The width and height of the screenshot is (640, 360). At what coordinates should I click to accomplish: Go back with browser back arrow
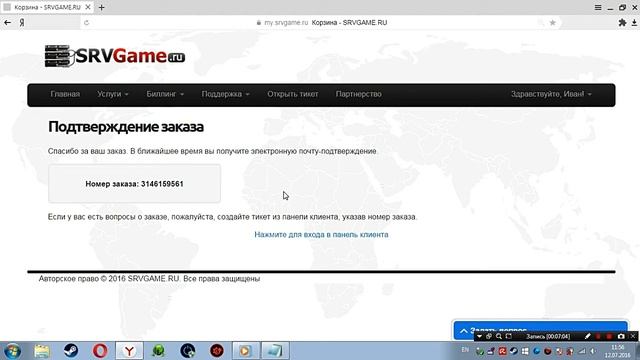coord(7,22)
